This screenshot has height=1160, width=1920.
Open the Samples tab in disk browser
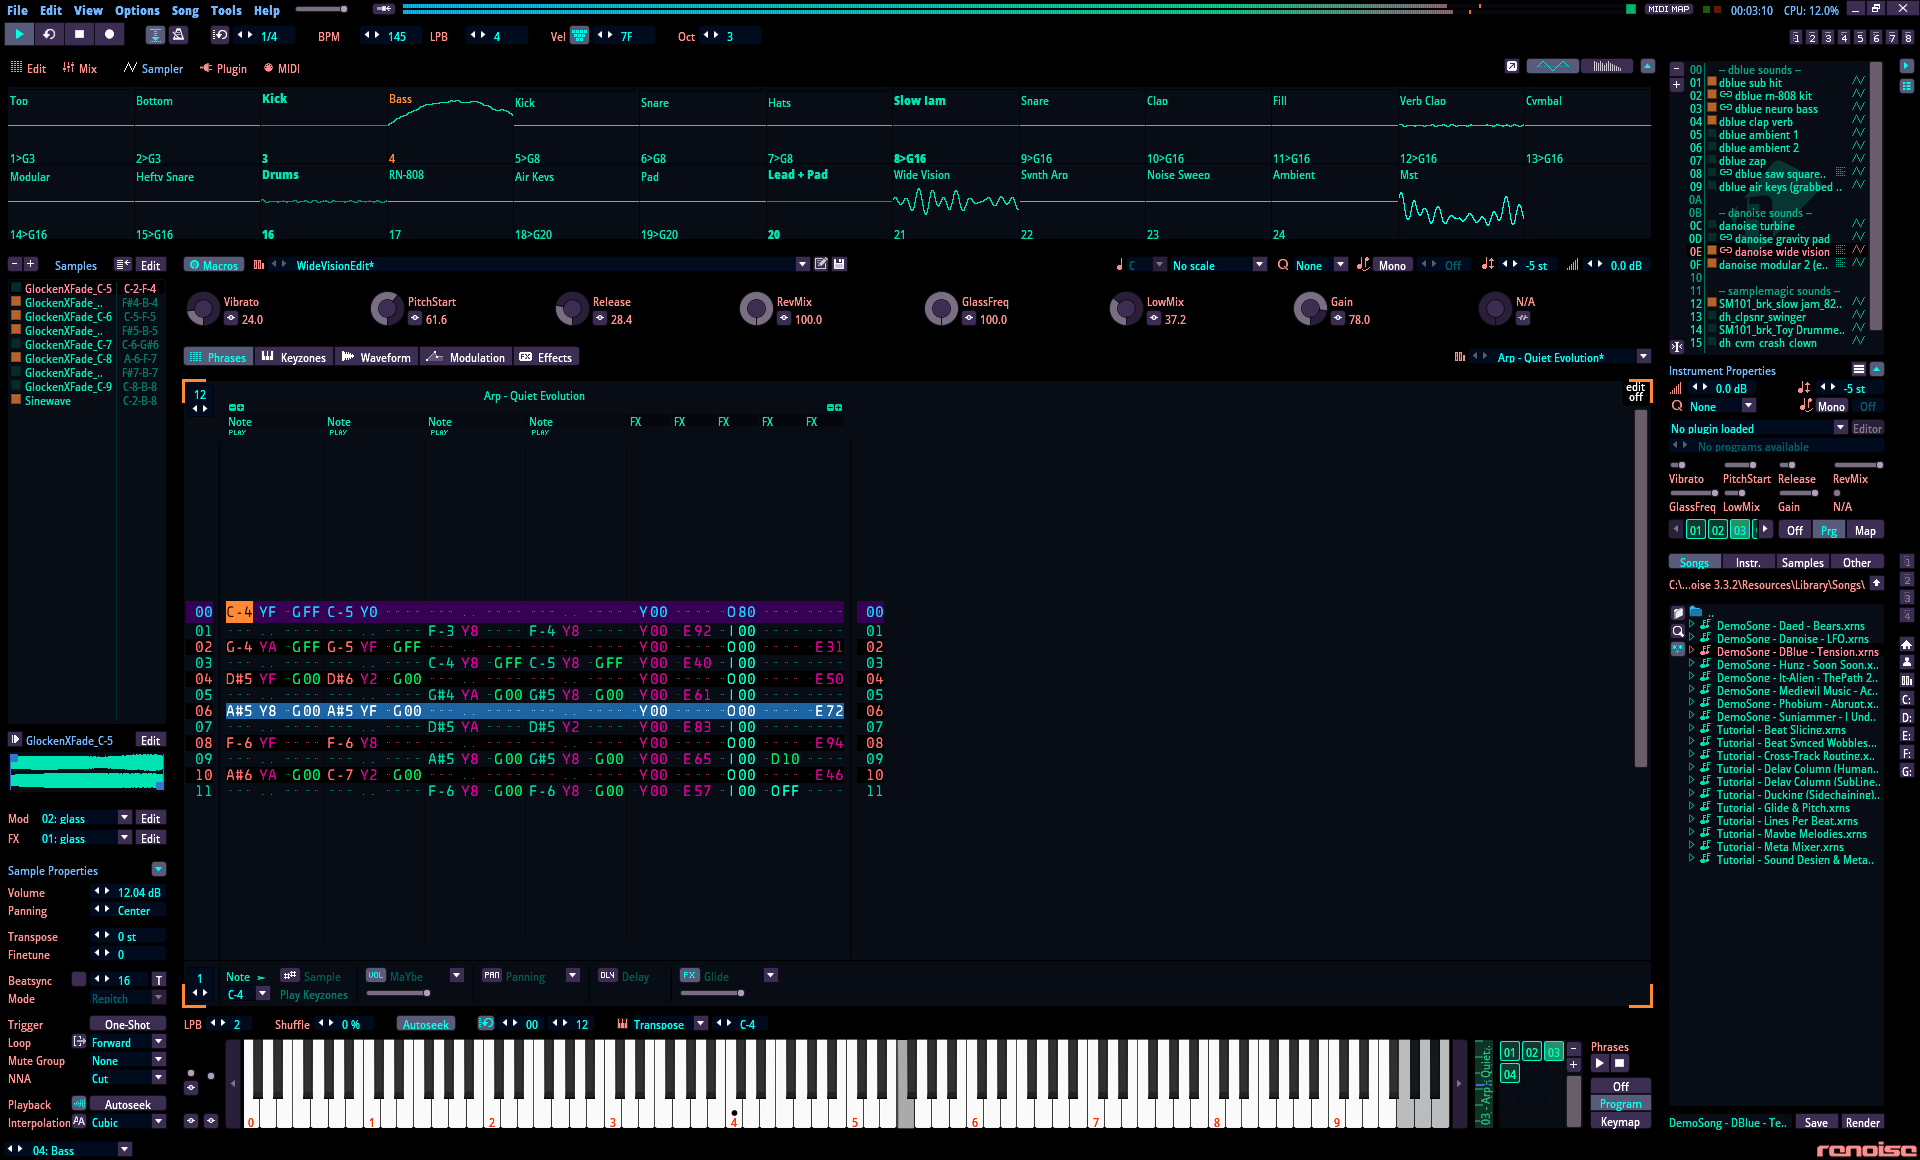tap(1802, 562)
